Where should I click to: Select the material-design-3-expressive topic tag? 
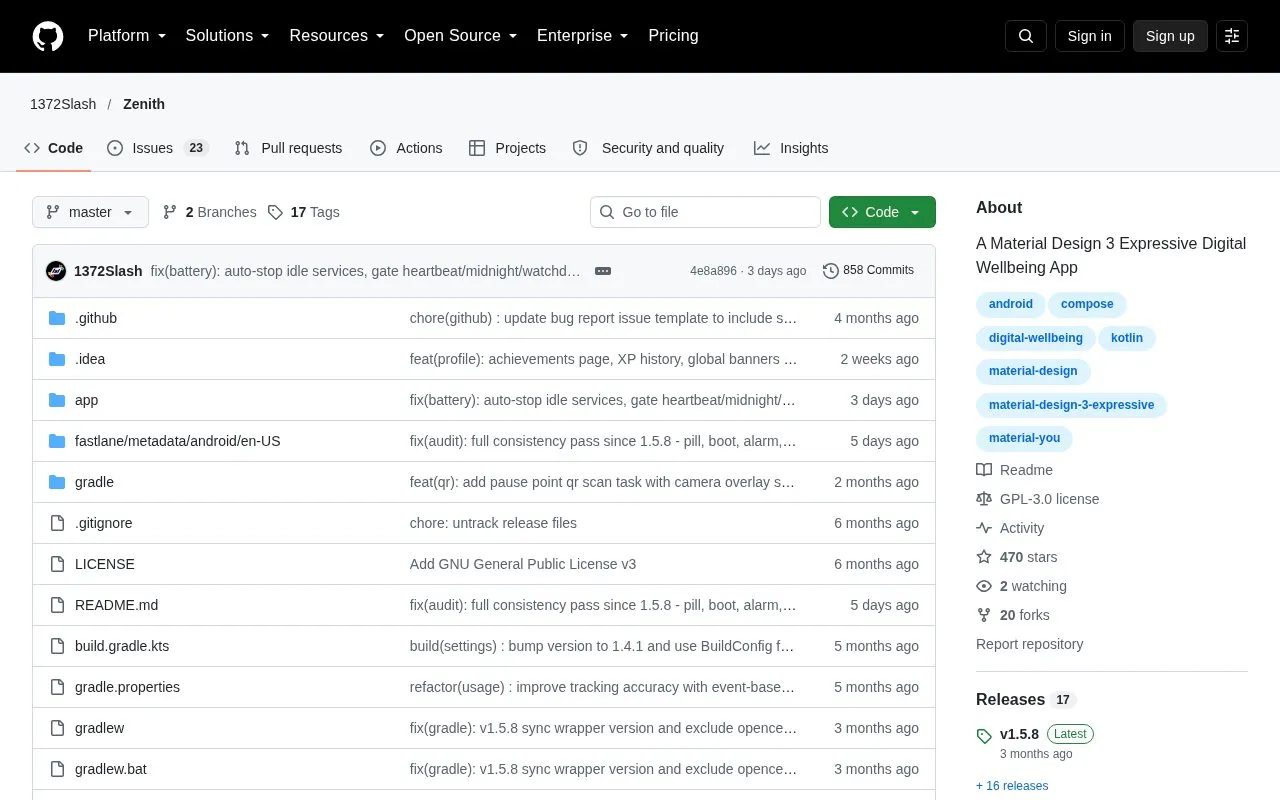(1072, 405)
